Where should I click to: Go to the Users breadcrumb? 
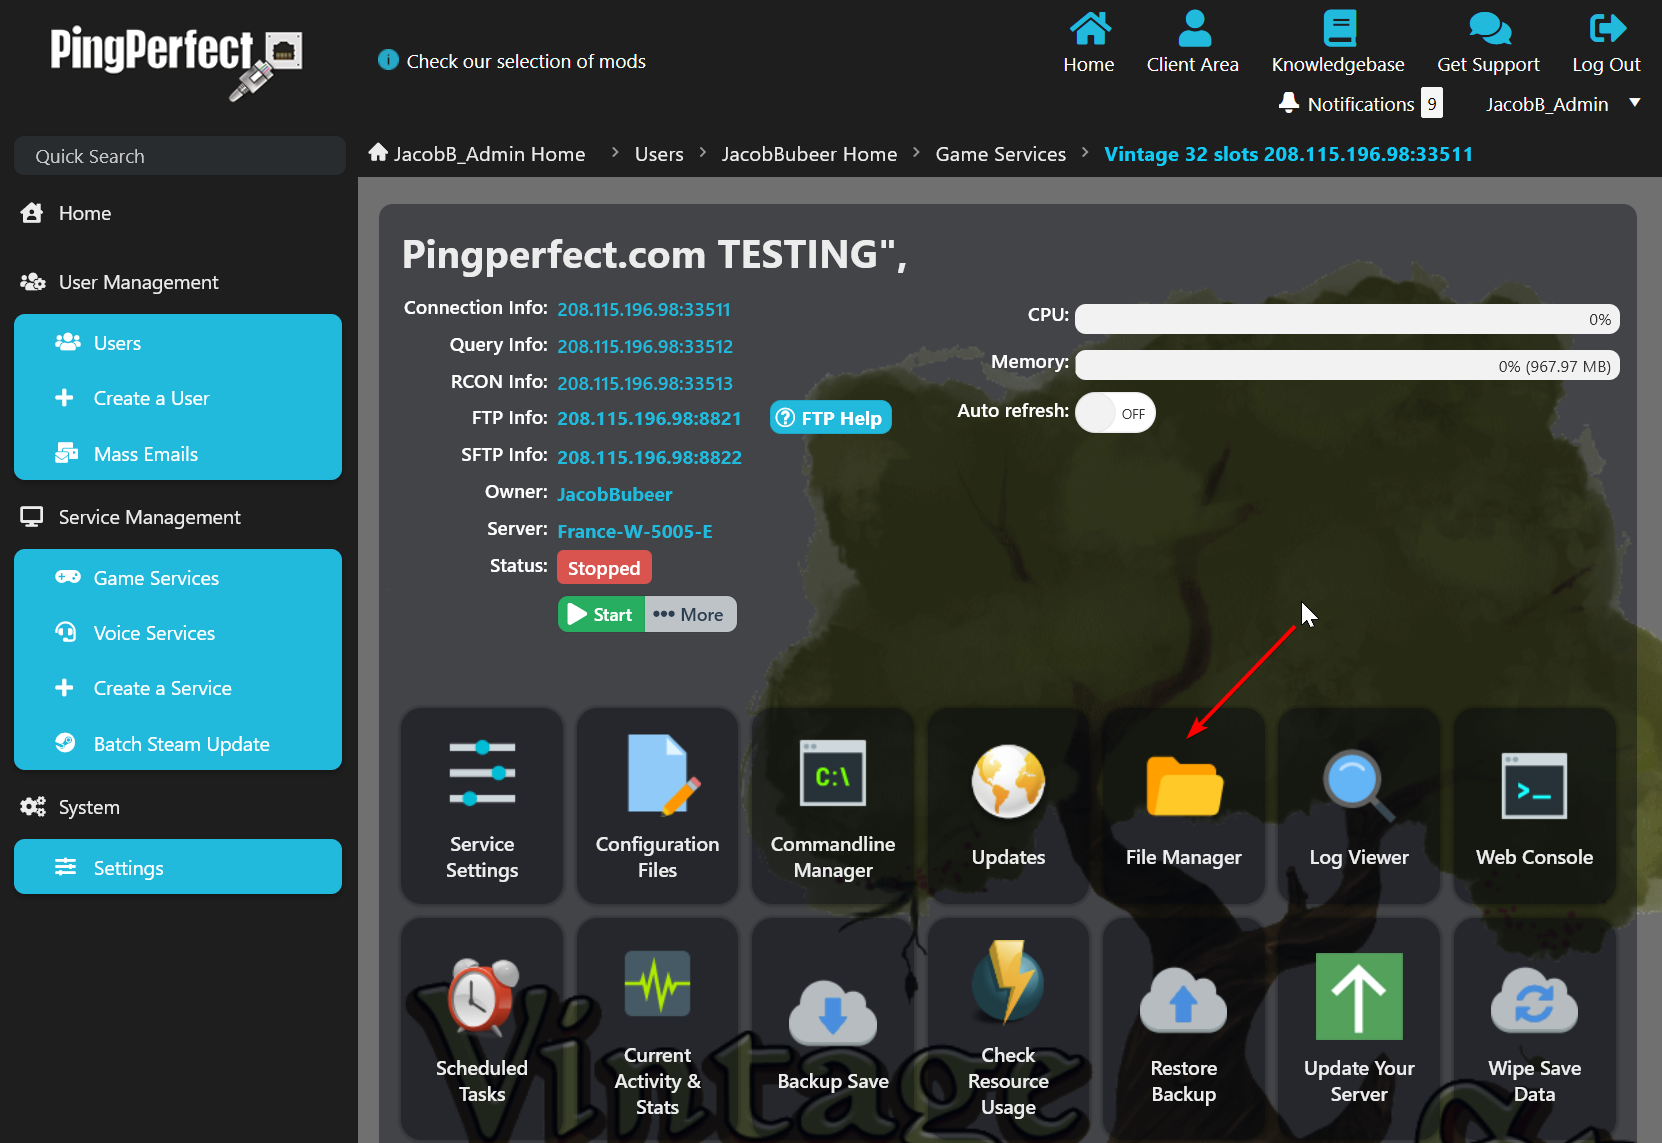point(659,154)
